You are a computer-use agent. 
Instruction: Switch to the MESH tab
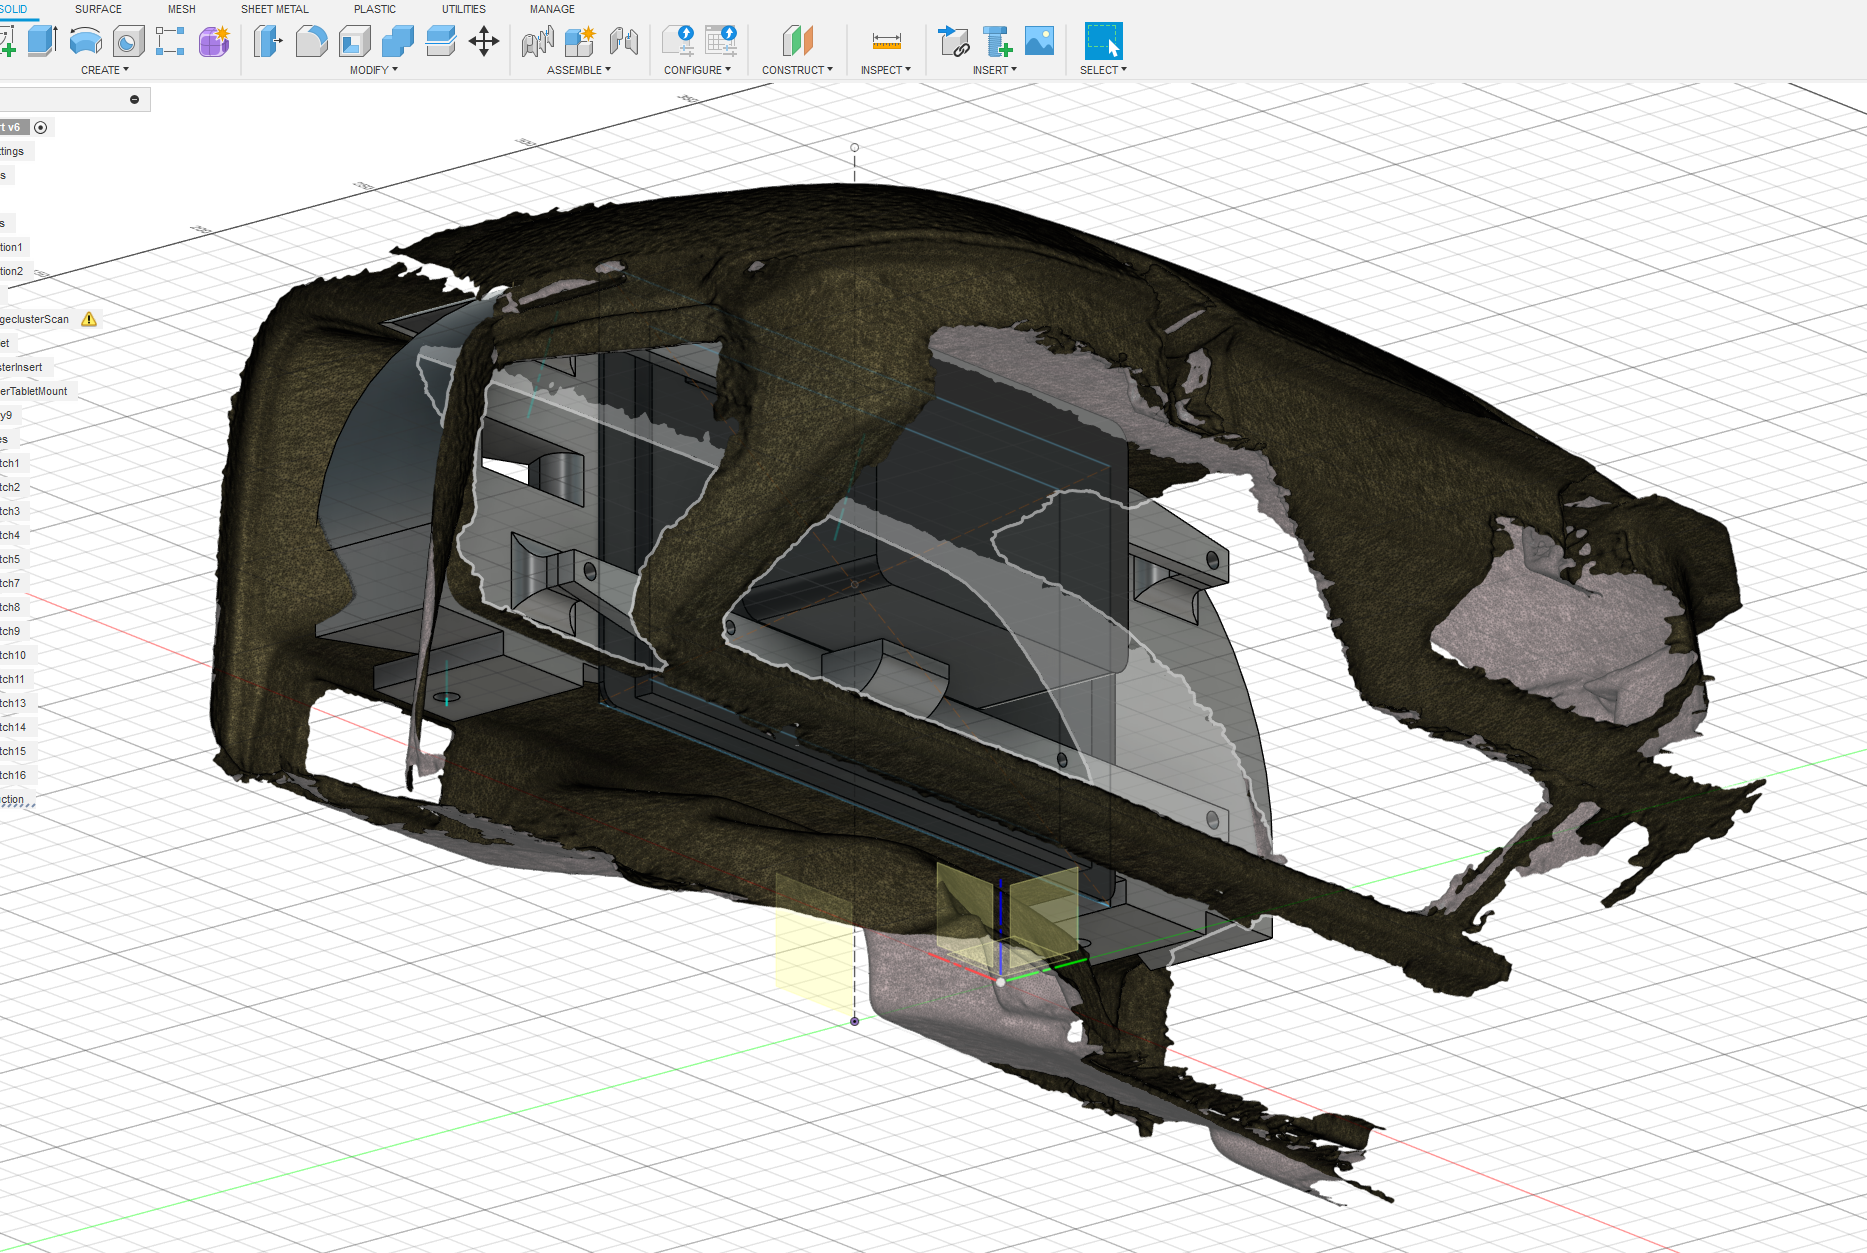[x=181, y=9]
